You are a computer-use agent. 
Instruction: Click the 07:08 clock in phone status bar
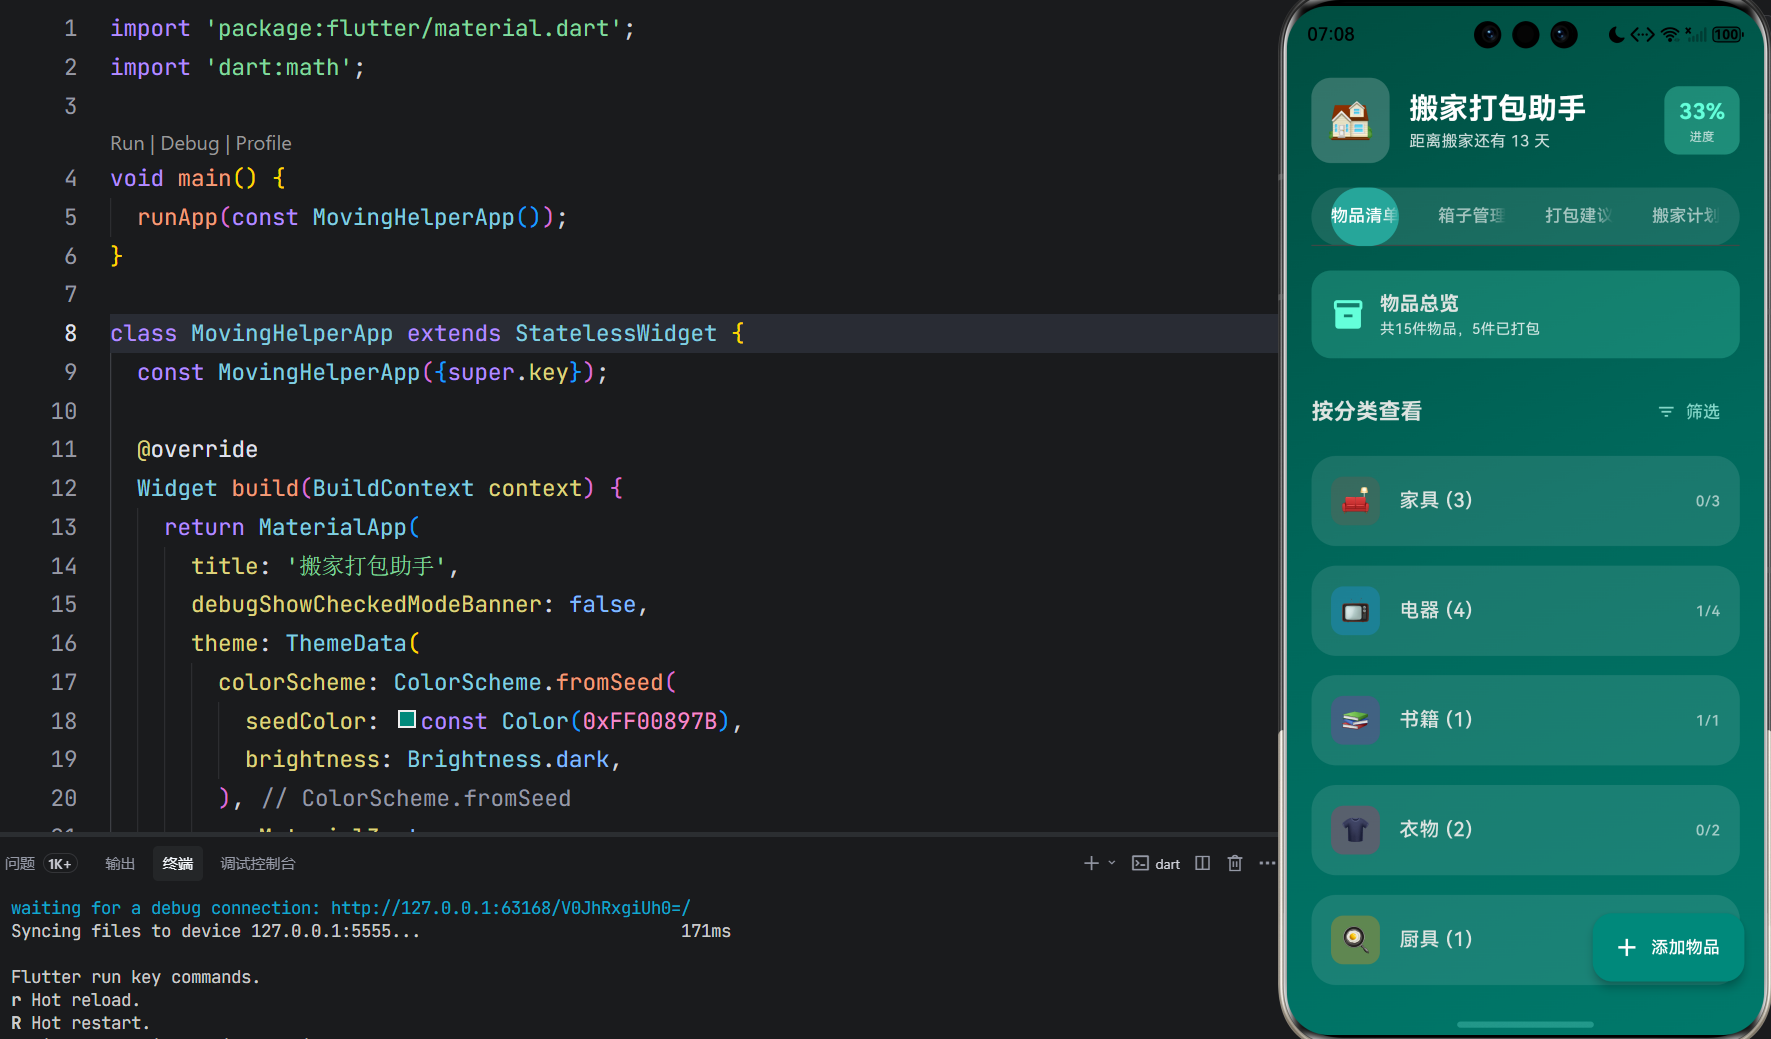[1331, 34]
